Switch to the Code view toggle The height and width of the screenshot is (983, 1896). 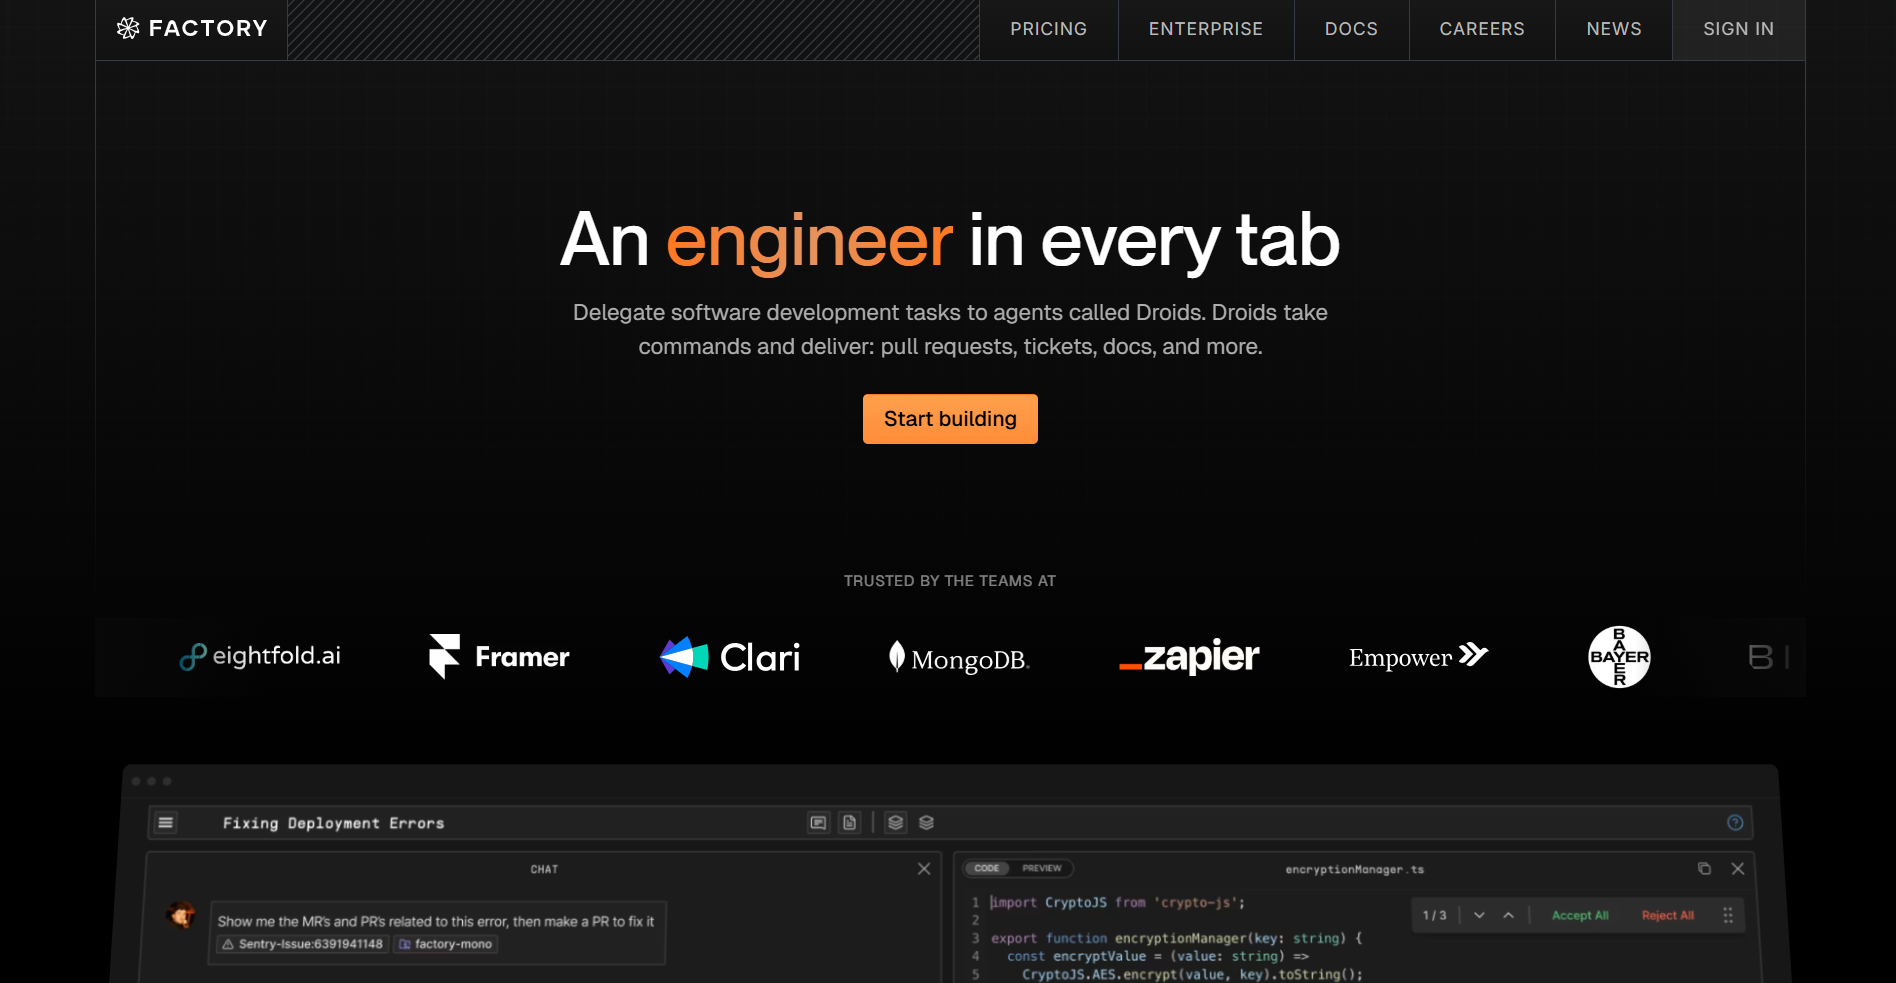pos(987,868)
